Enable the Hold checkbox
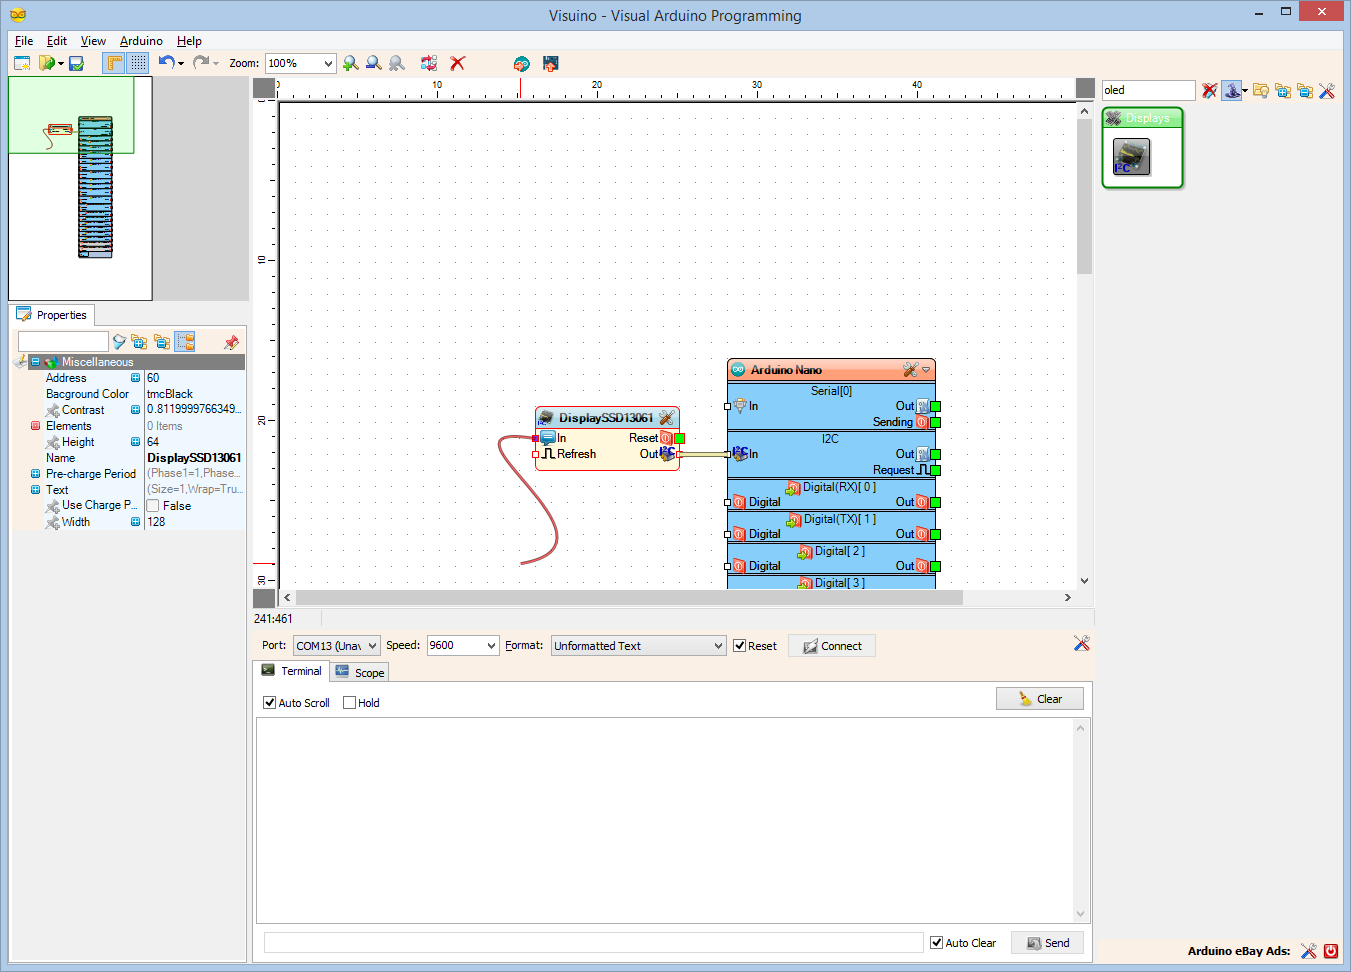The height and width of the screenshot is (972, 1351). click(349, 703)
